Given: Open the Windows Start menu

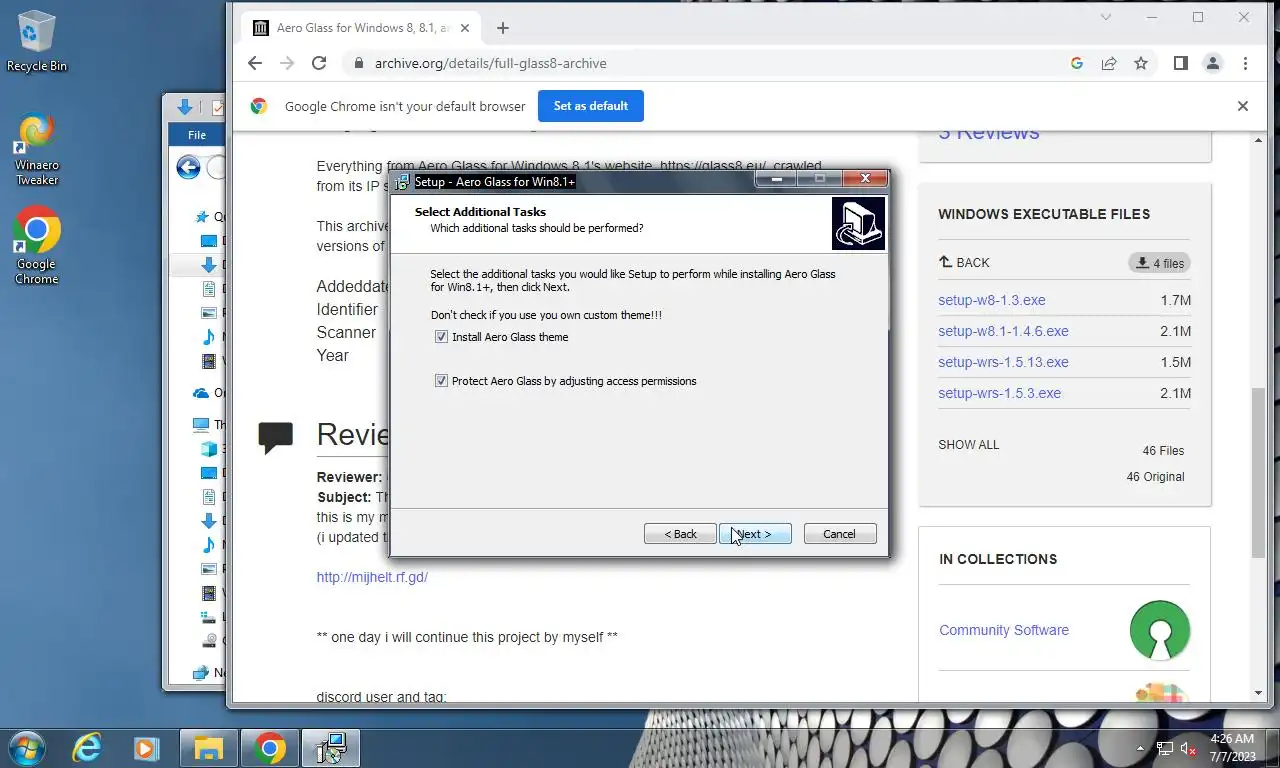Looking at the screenshot, I should click(x=26, y=748).
